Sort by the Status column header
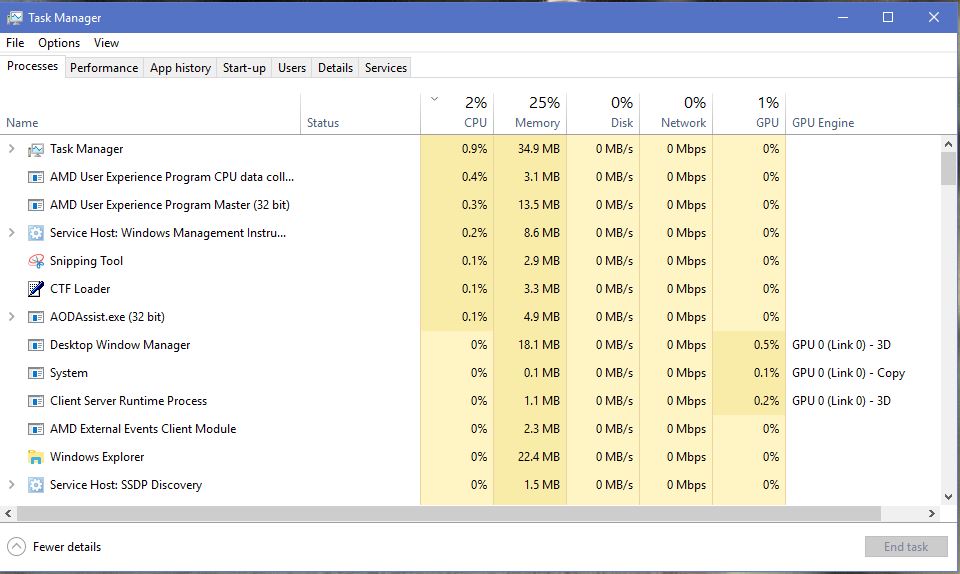Image resolution: width=960 pixels, height=574 pixels. coord(361,113)
